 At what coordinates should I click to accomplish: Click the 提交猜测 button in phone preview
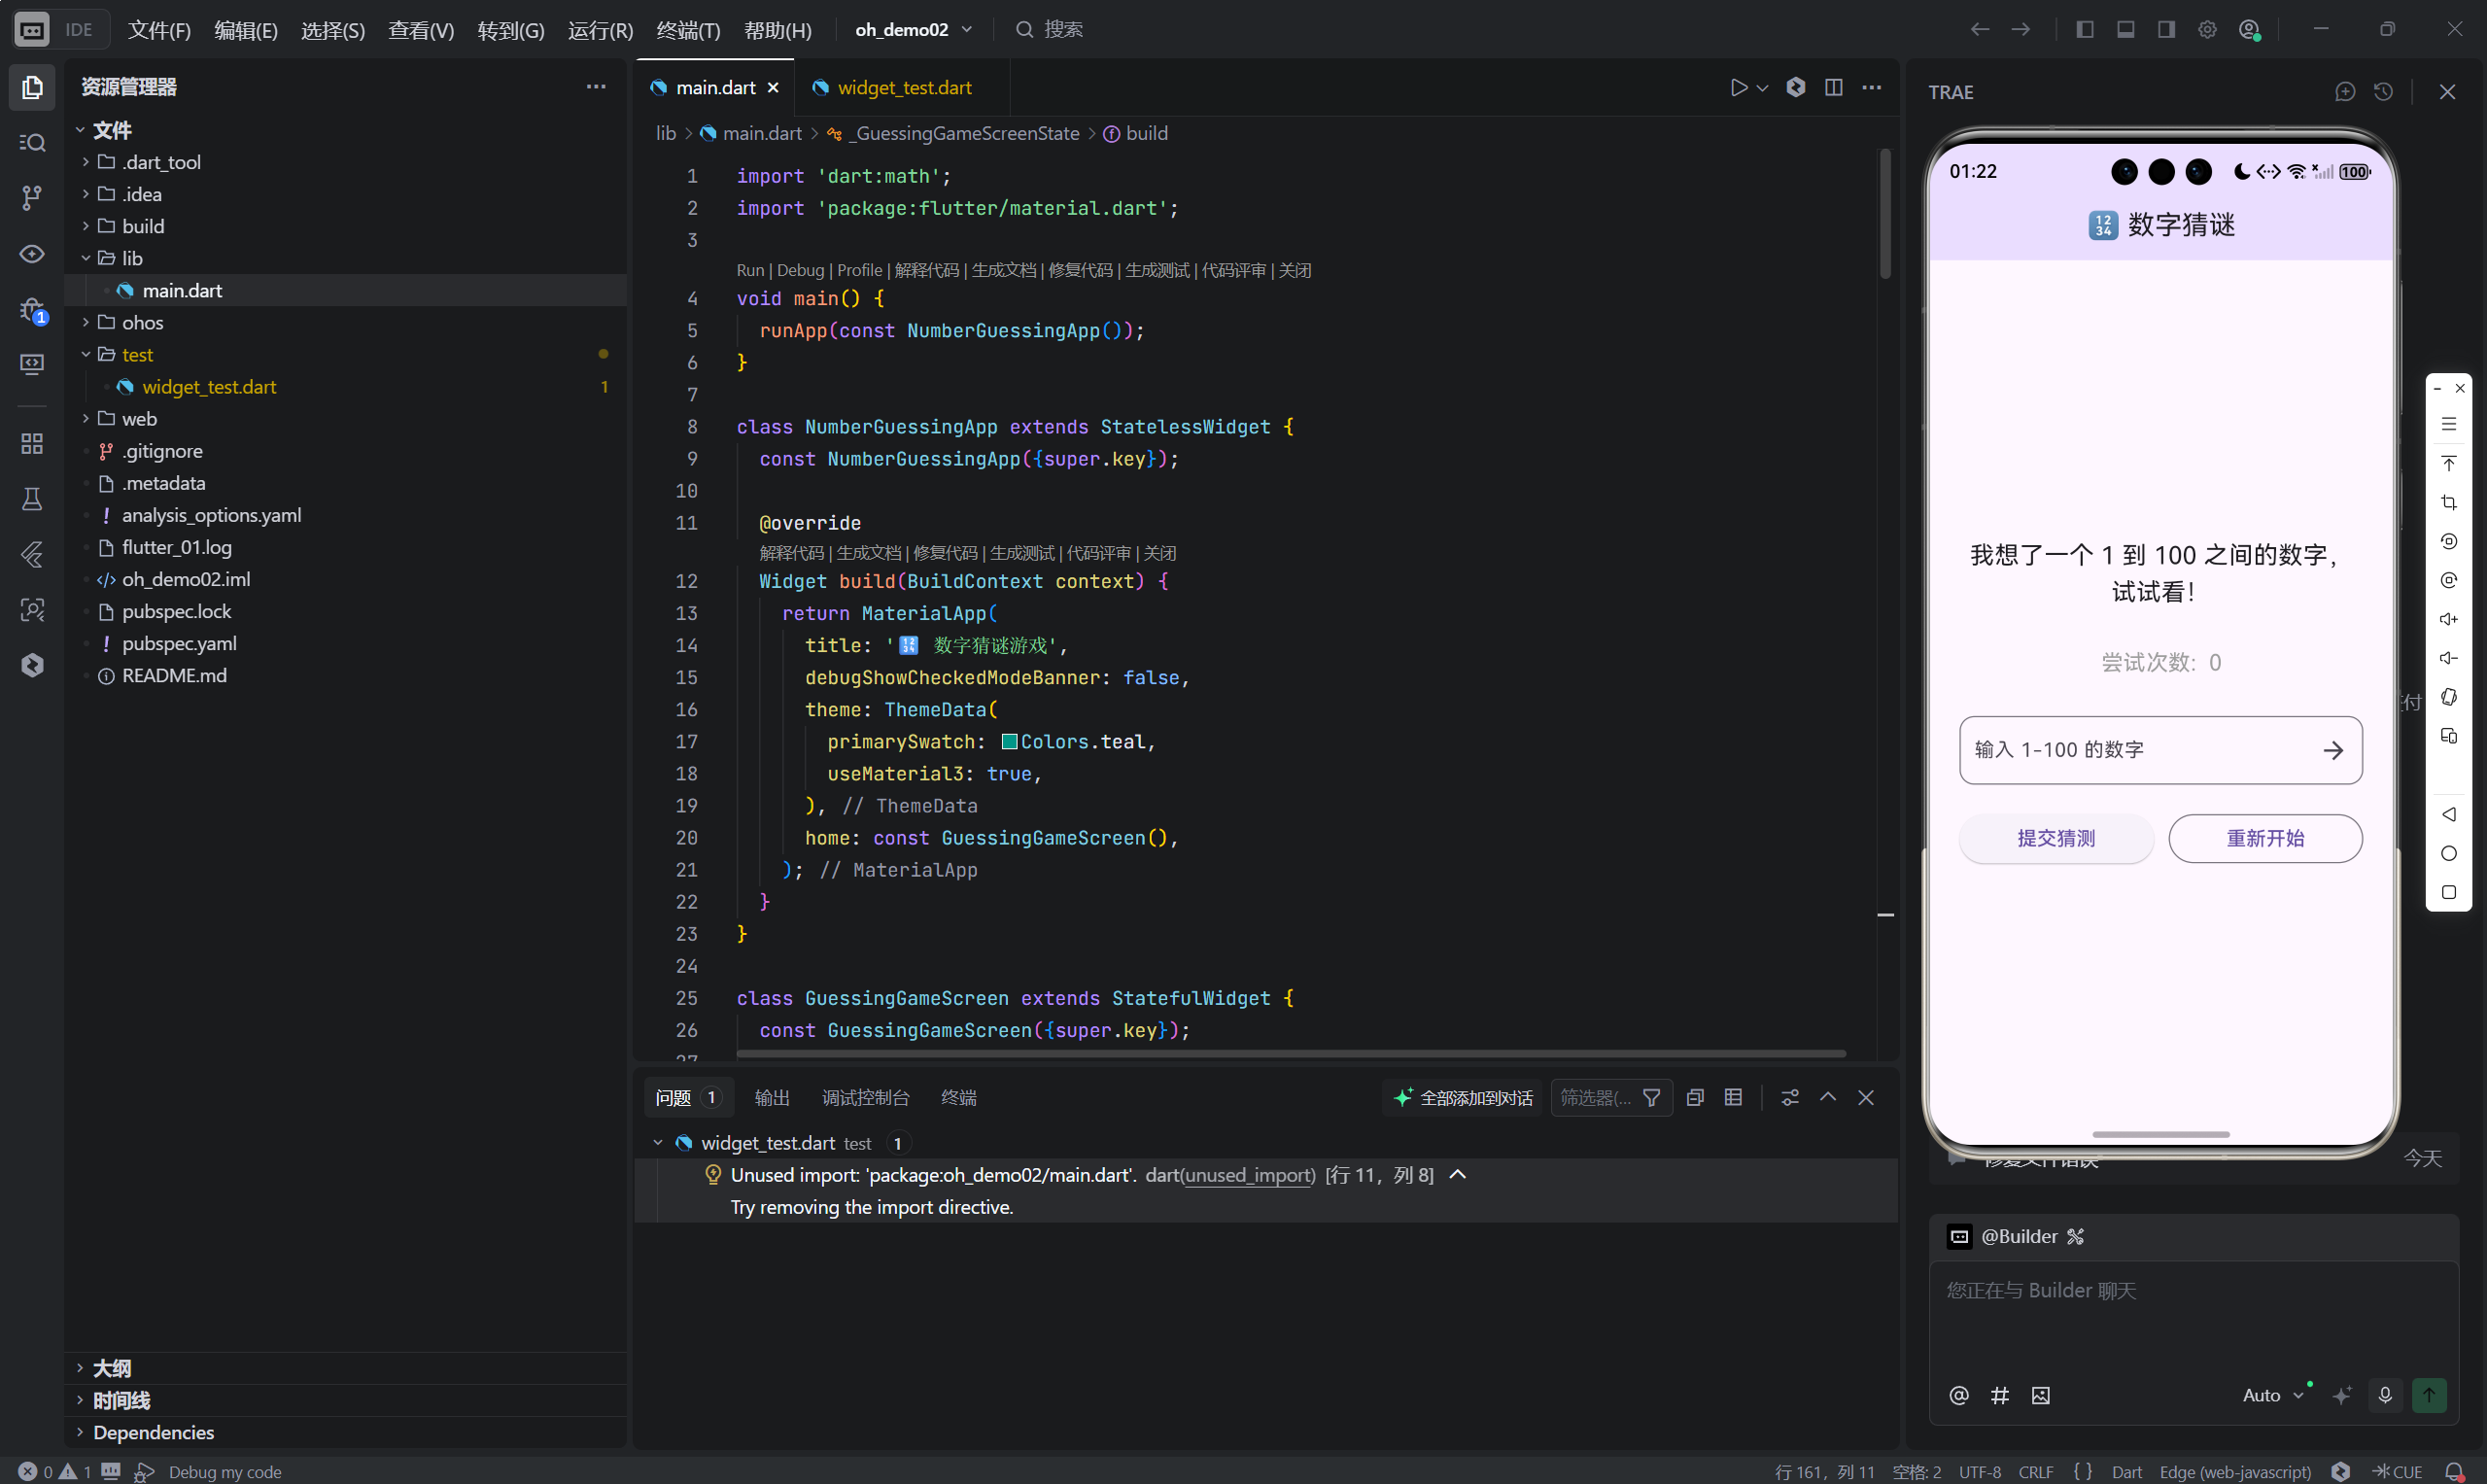2055,838
